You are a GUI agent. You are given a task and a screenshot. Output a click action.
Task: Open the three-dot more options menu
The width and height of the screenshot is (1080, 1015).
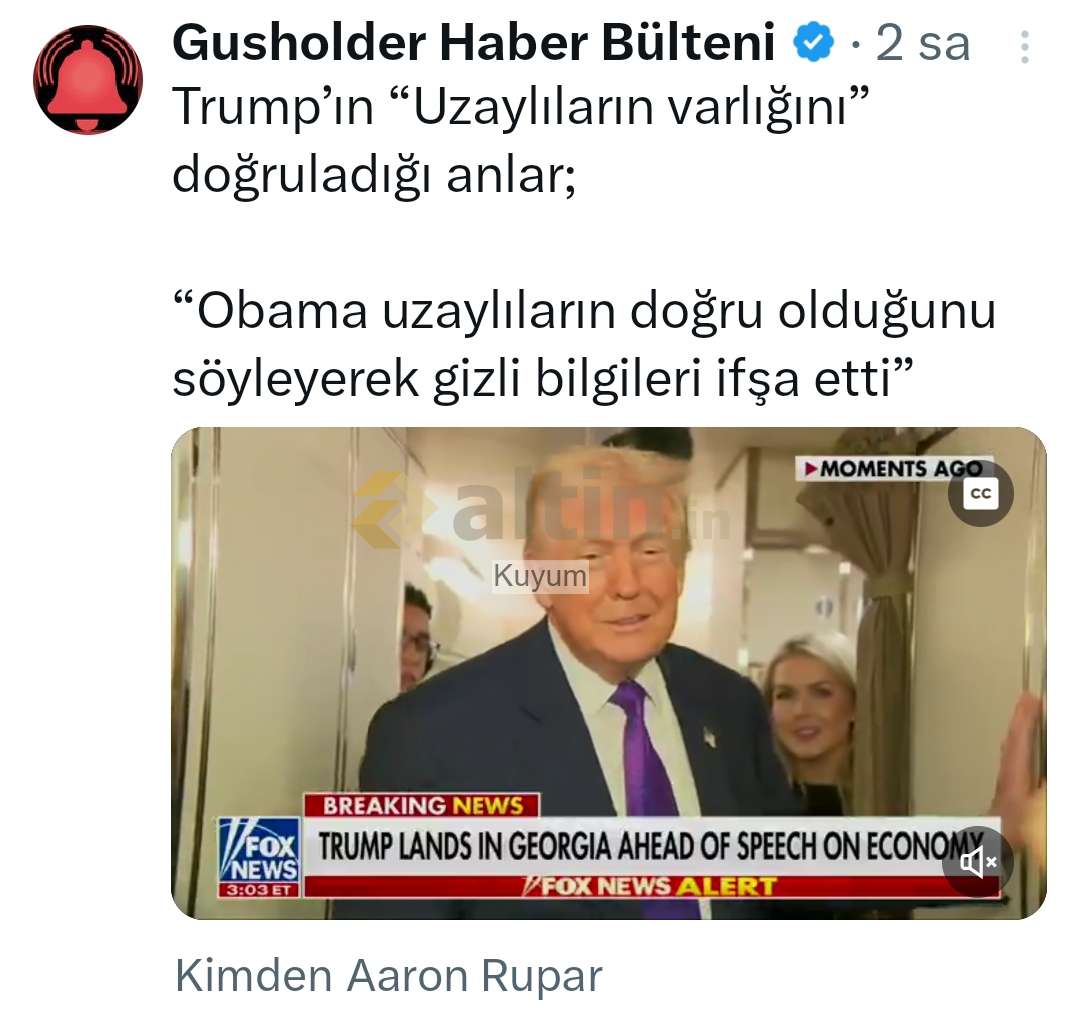(x=1025, y=47)
